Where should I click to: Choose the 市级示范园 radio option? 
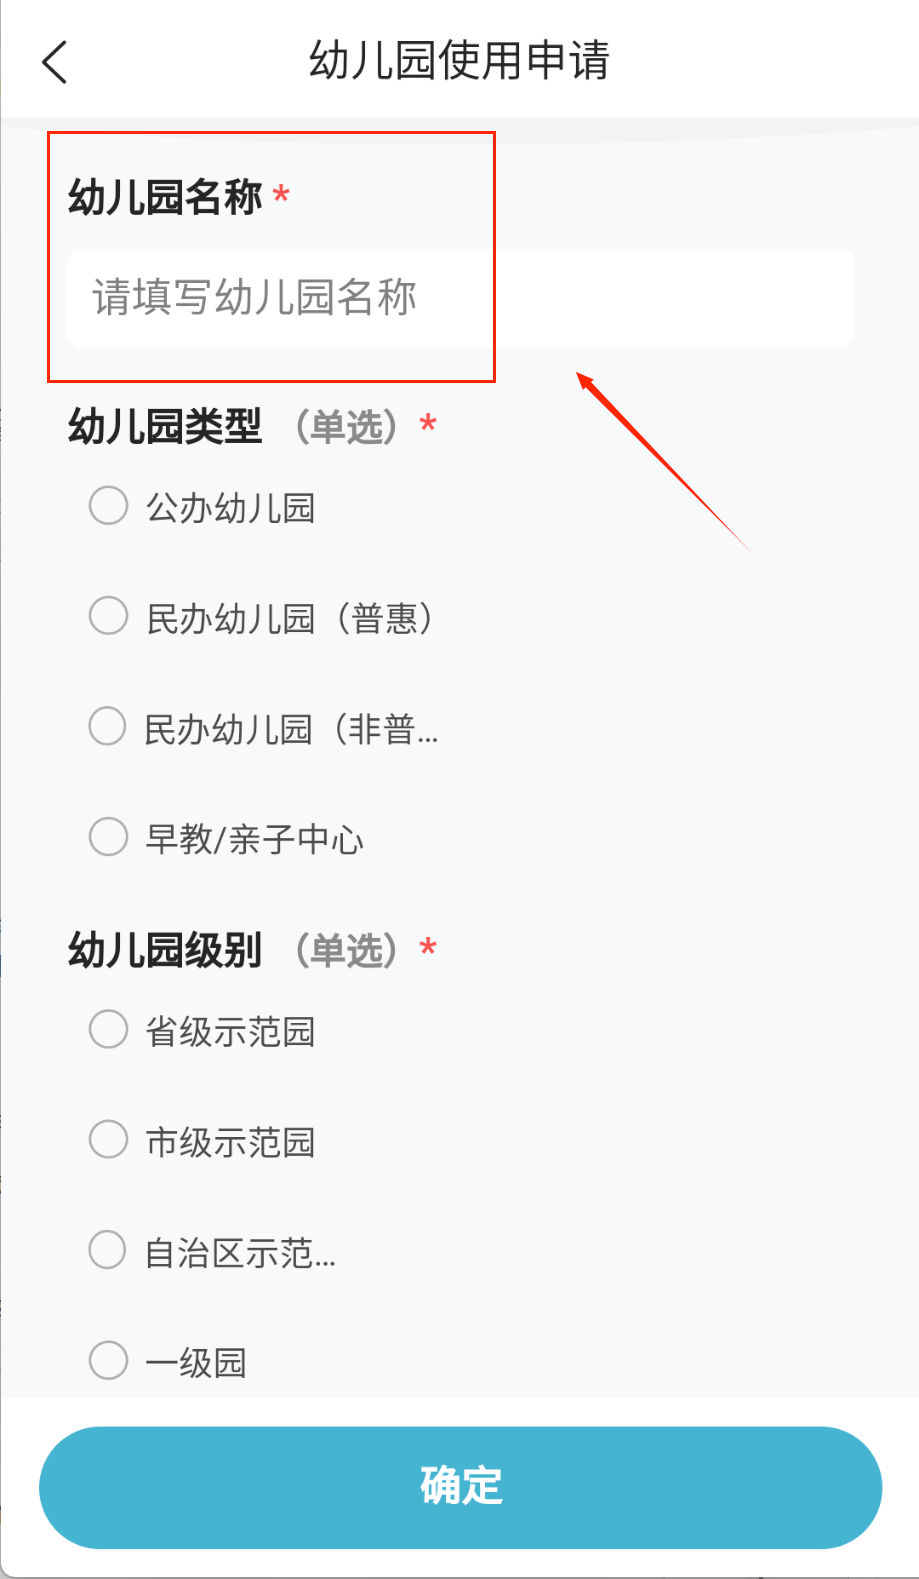[108, 1139]
